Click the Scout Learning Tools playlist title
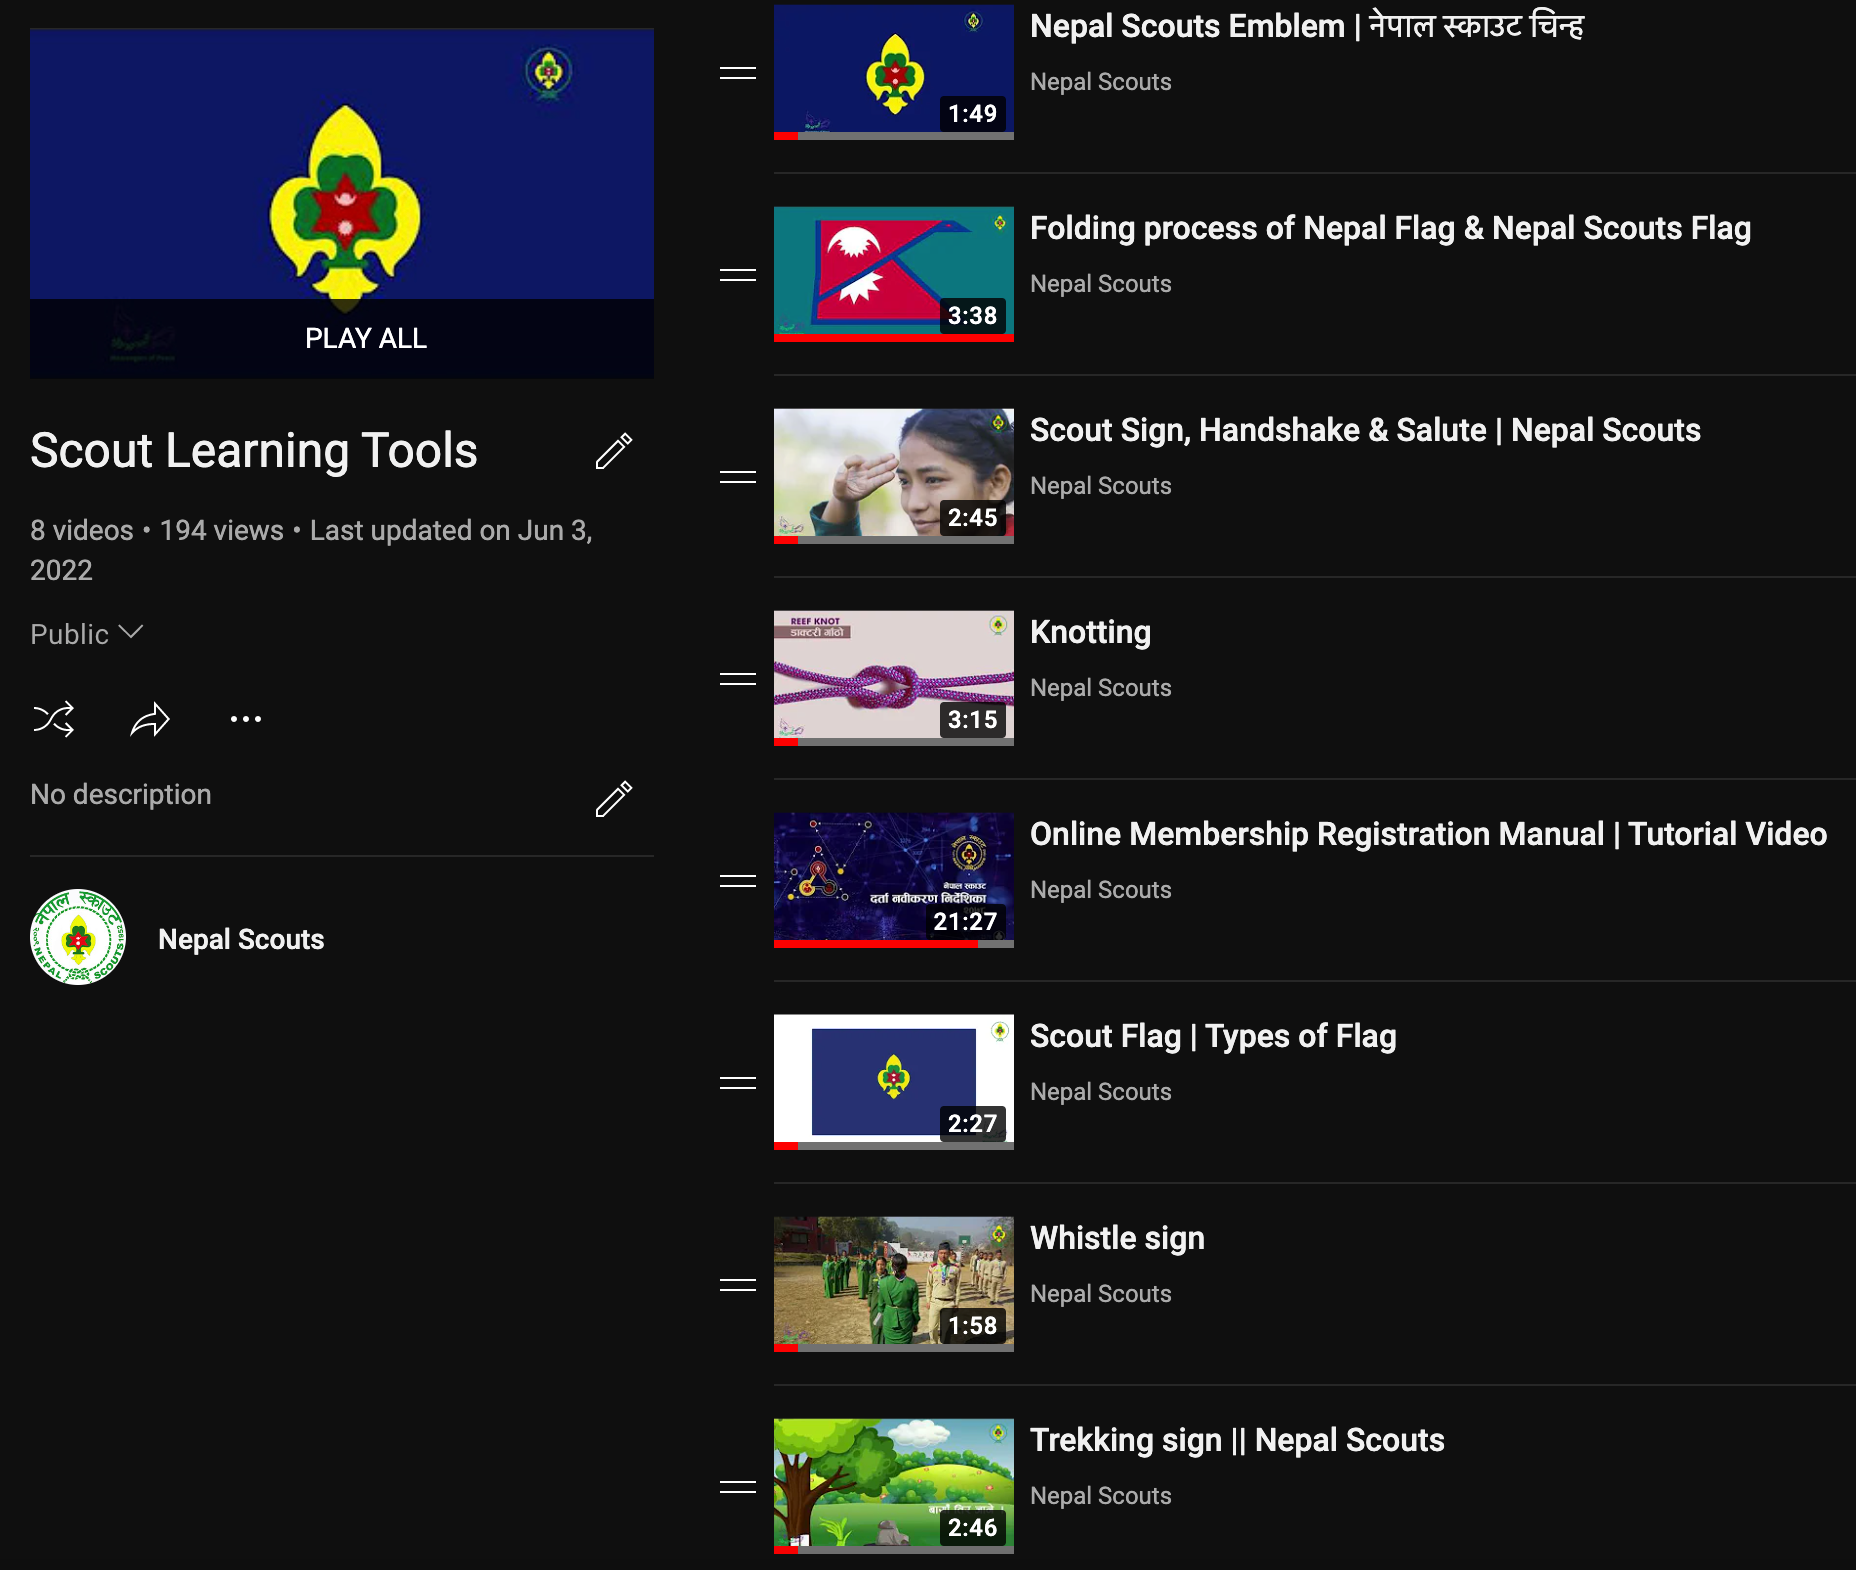This screenshot has height=1570, width=1856. pos(254,451)
